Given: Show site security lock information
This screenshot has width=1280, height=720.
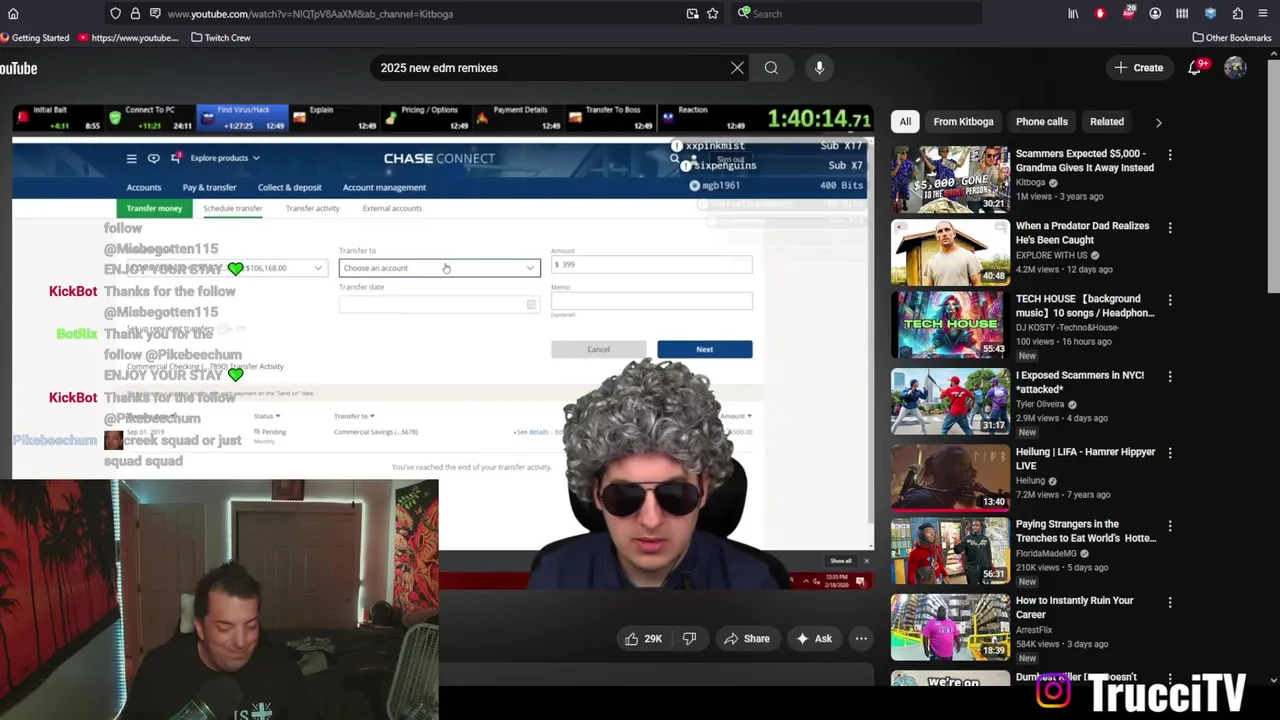Looking at the screenshot, I should coord(135,14).
